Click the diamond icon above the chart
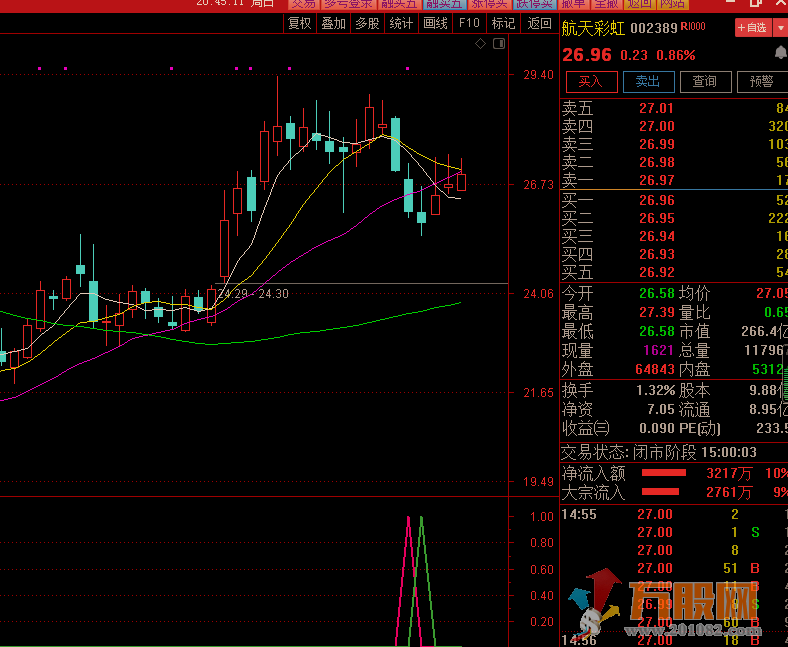This screenshot has height=647, width=788. tap(480, 44)
